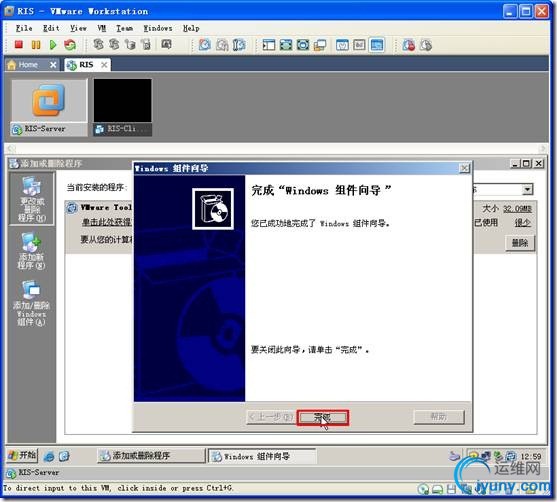Open the View menu

(x=78, y=28)
